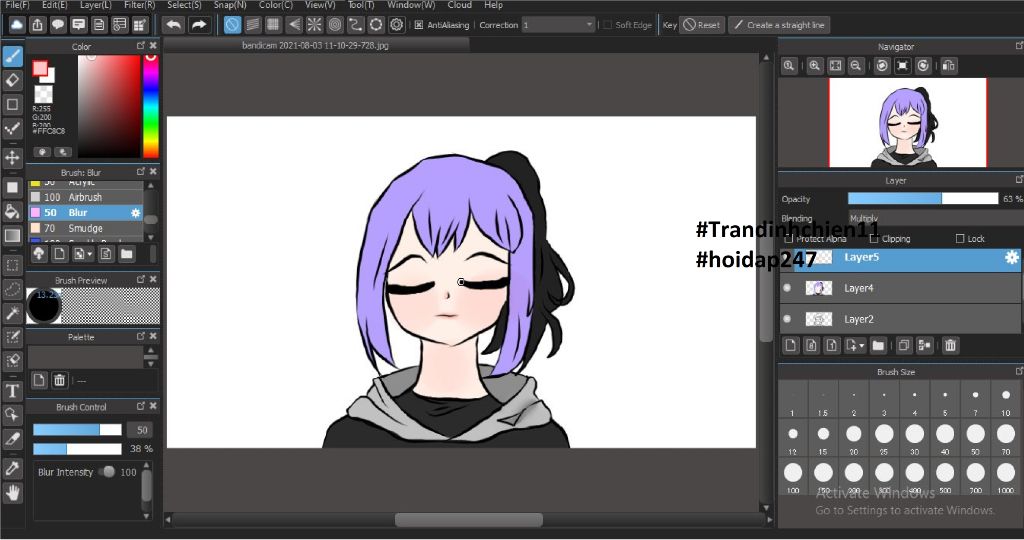
Task: Open the File(F) menu
Action: (x=17, y=5)
